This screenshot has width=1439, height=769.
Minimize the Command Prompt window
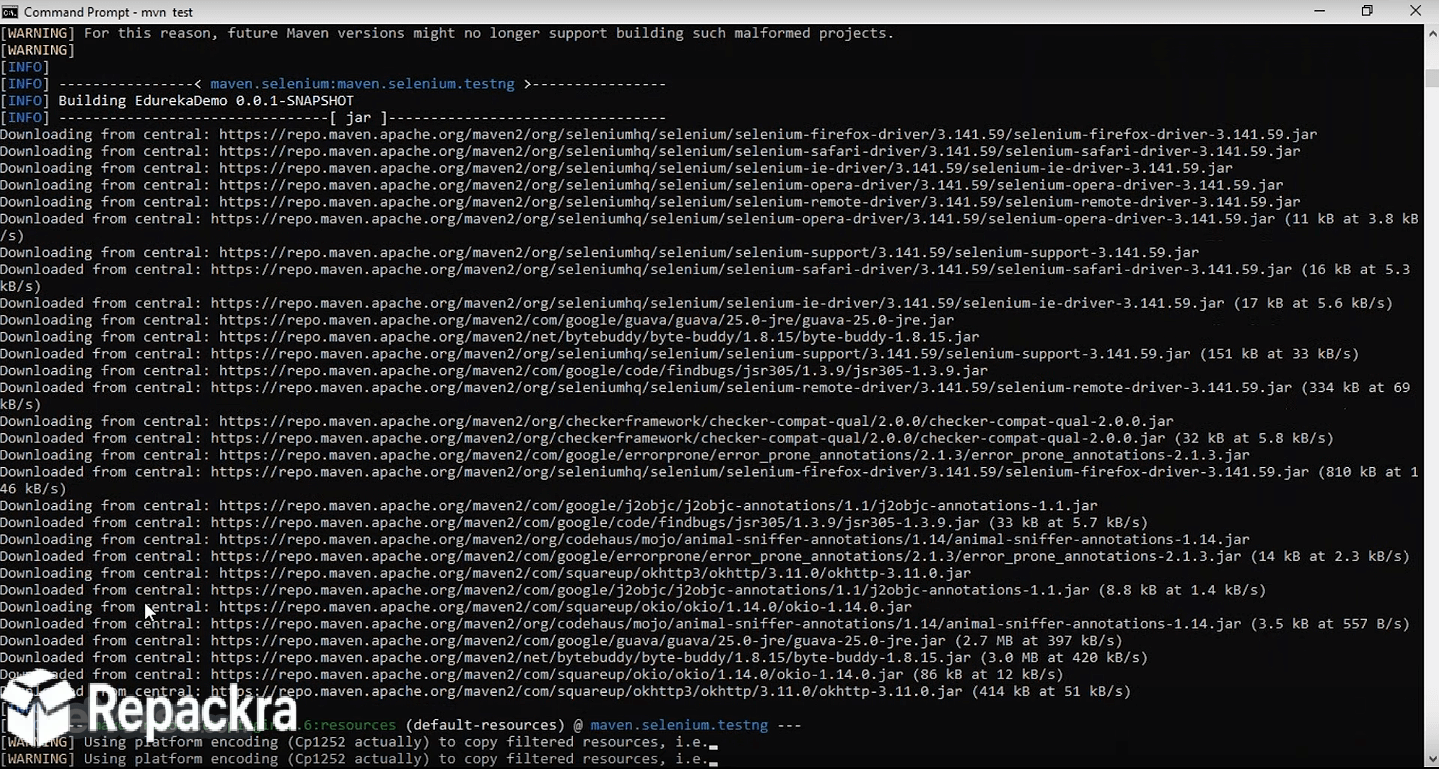[1320, 11]
